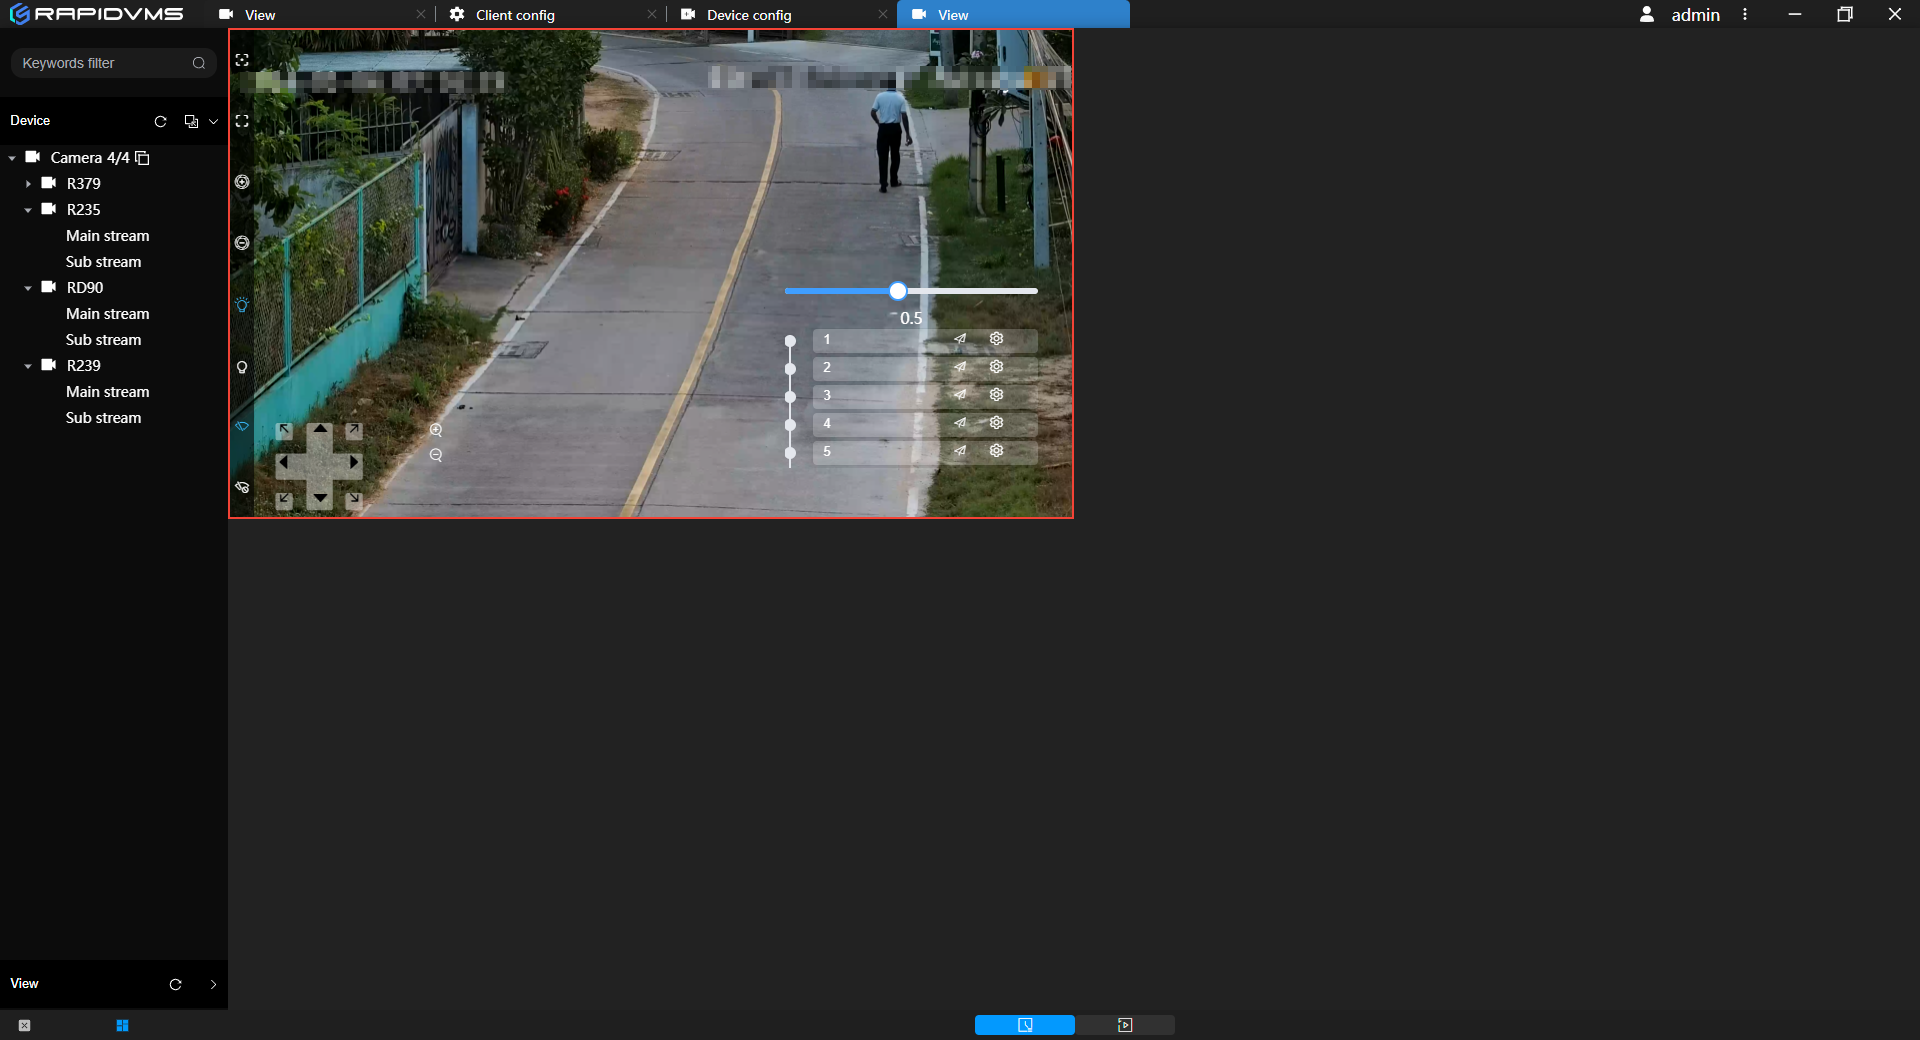Open the Client config tab

point(515,15)
